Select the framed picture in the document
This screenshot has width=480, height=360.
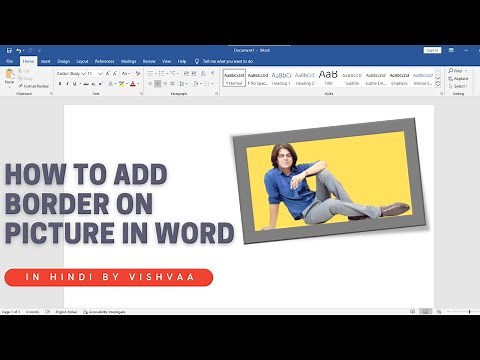329,181
